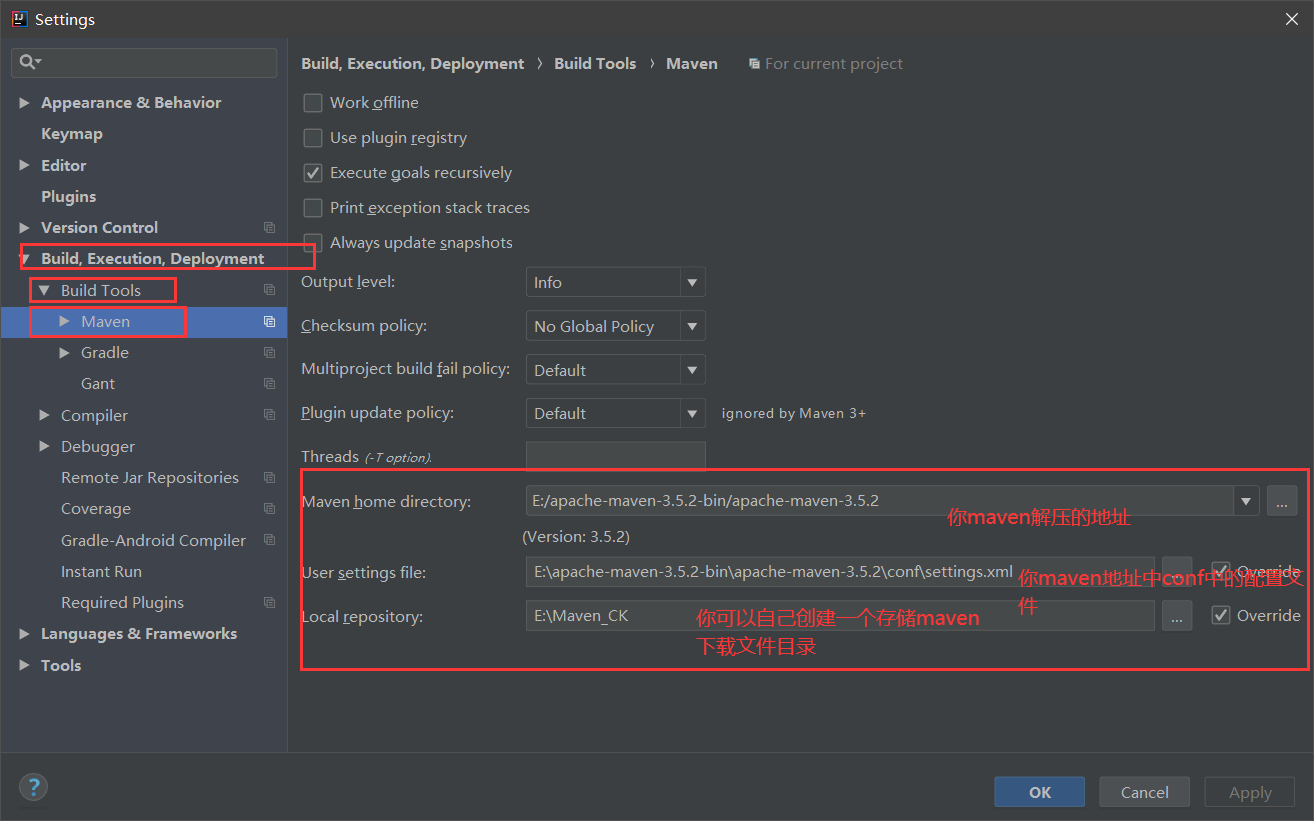Click the Threads input field
The height and width of the screenshot is (821, 1314).
[615, 456]
